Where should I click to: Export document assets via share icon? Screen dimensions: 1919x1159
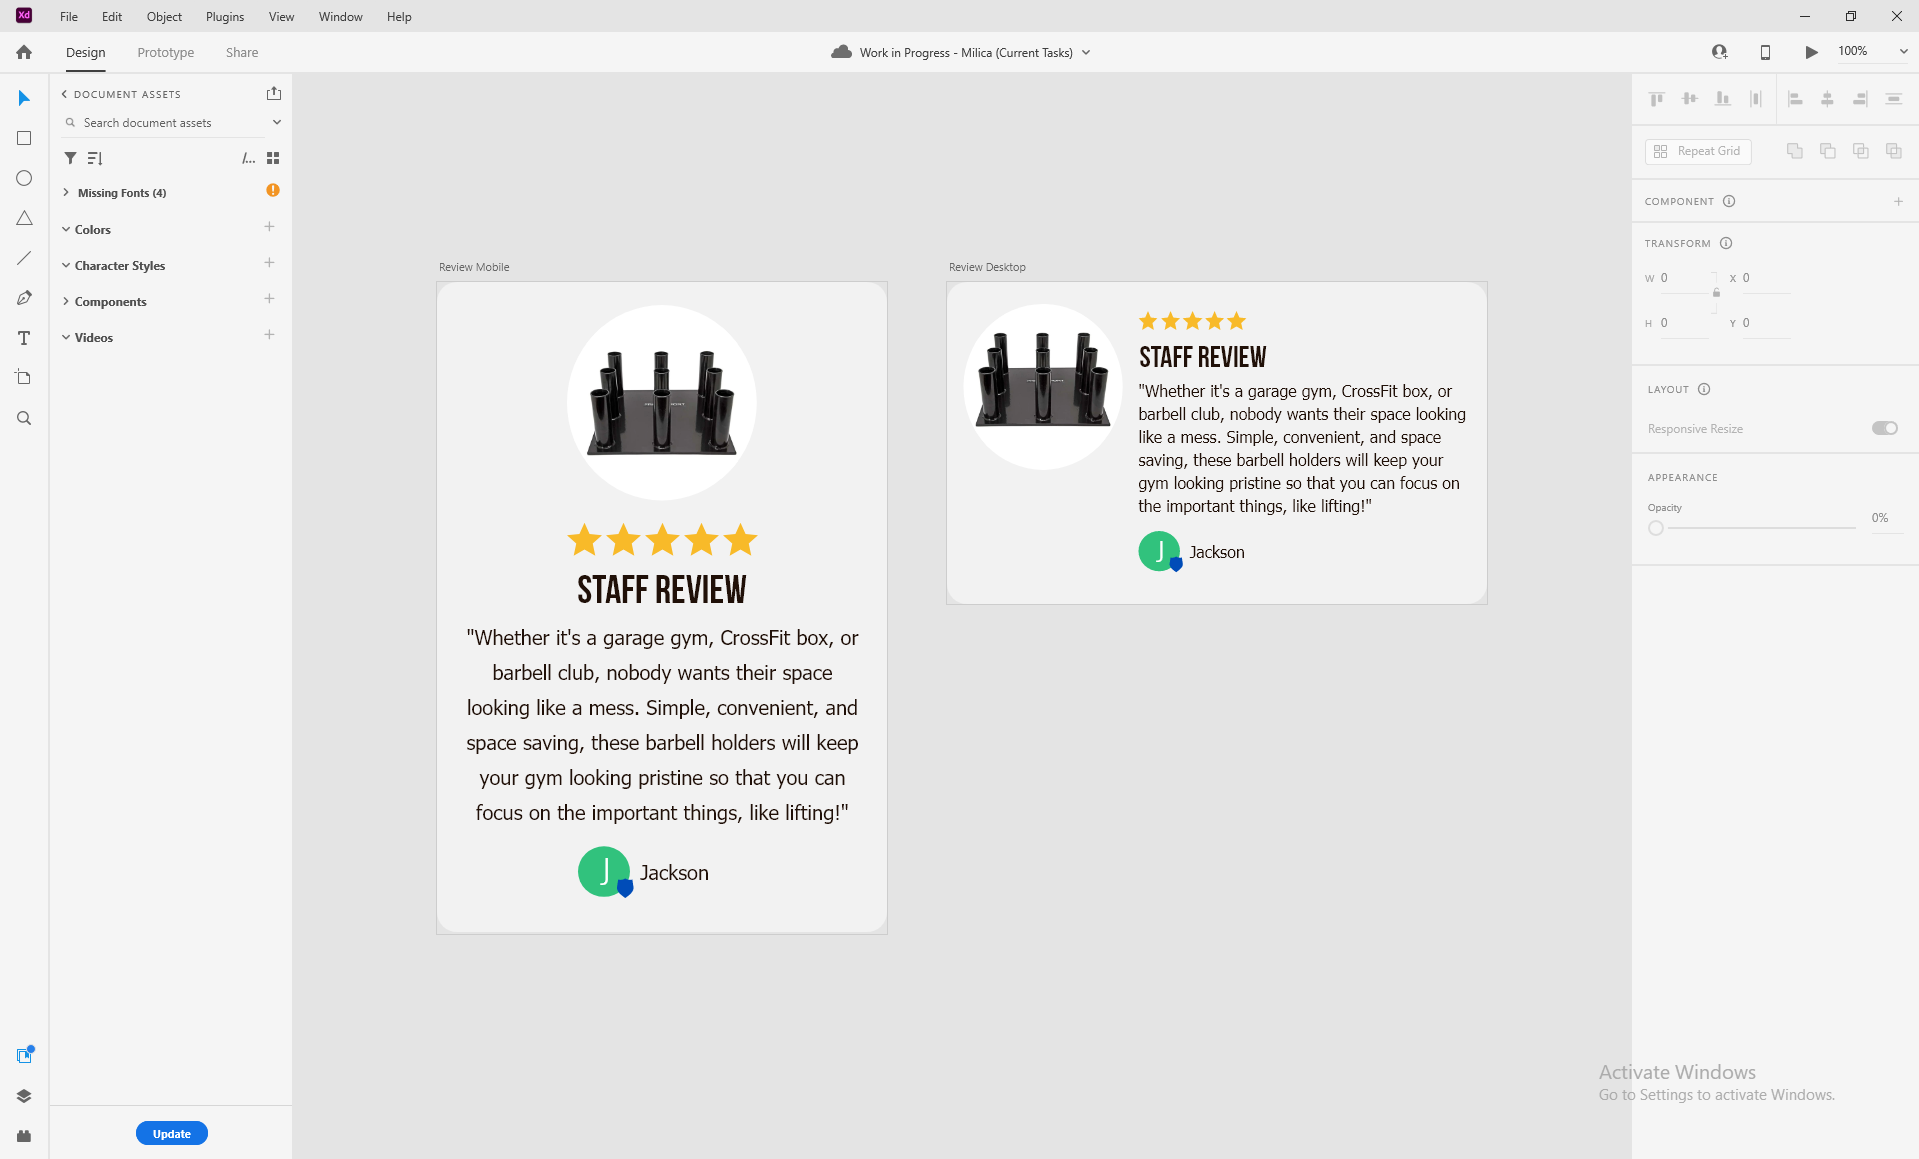coord(273,93)
